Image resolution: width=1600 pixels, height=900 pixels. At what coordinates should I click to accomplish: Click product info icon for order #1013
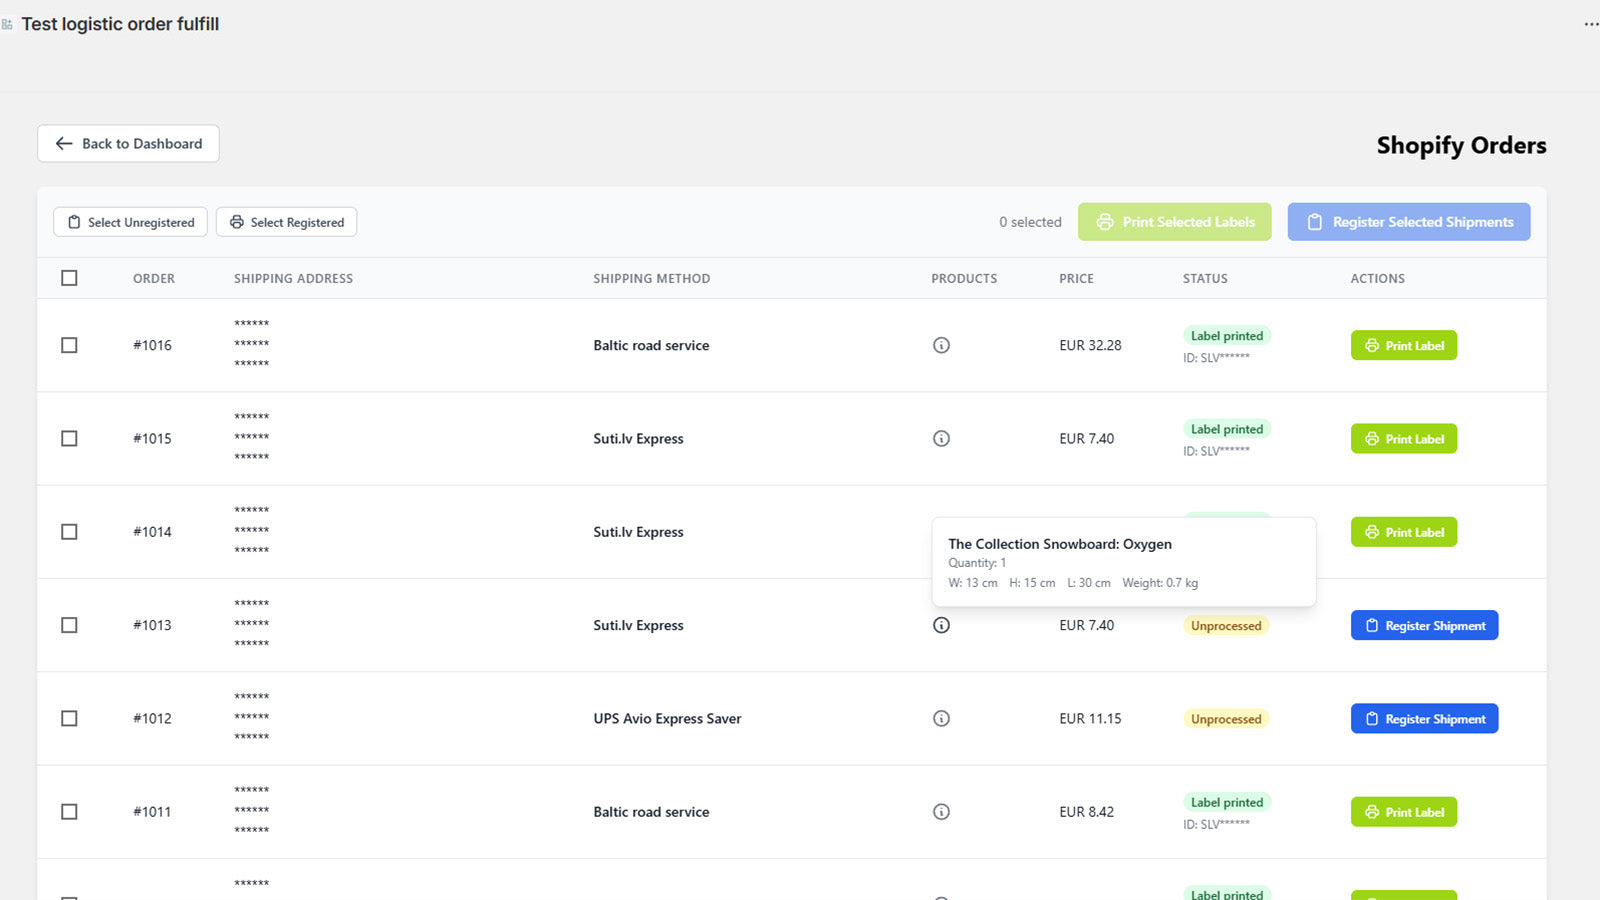(941, 625)
